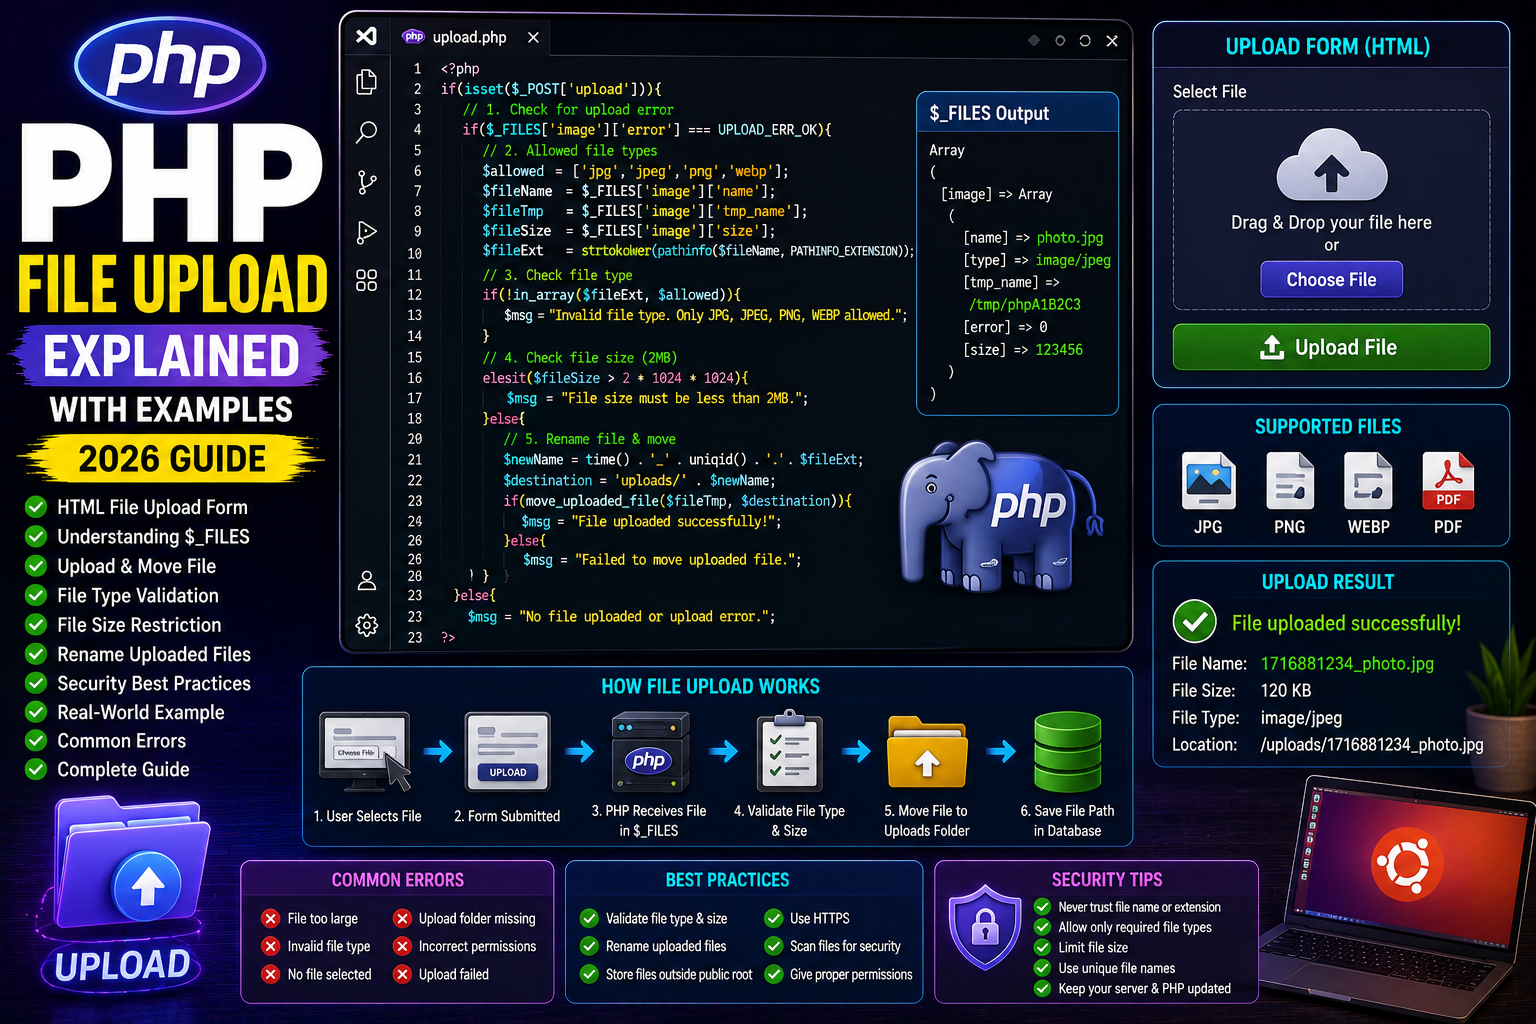The width and height of the screenshot is (1536, 1024).
Task: Click the Form Submitted upload icon
Action: 508,752
